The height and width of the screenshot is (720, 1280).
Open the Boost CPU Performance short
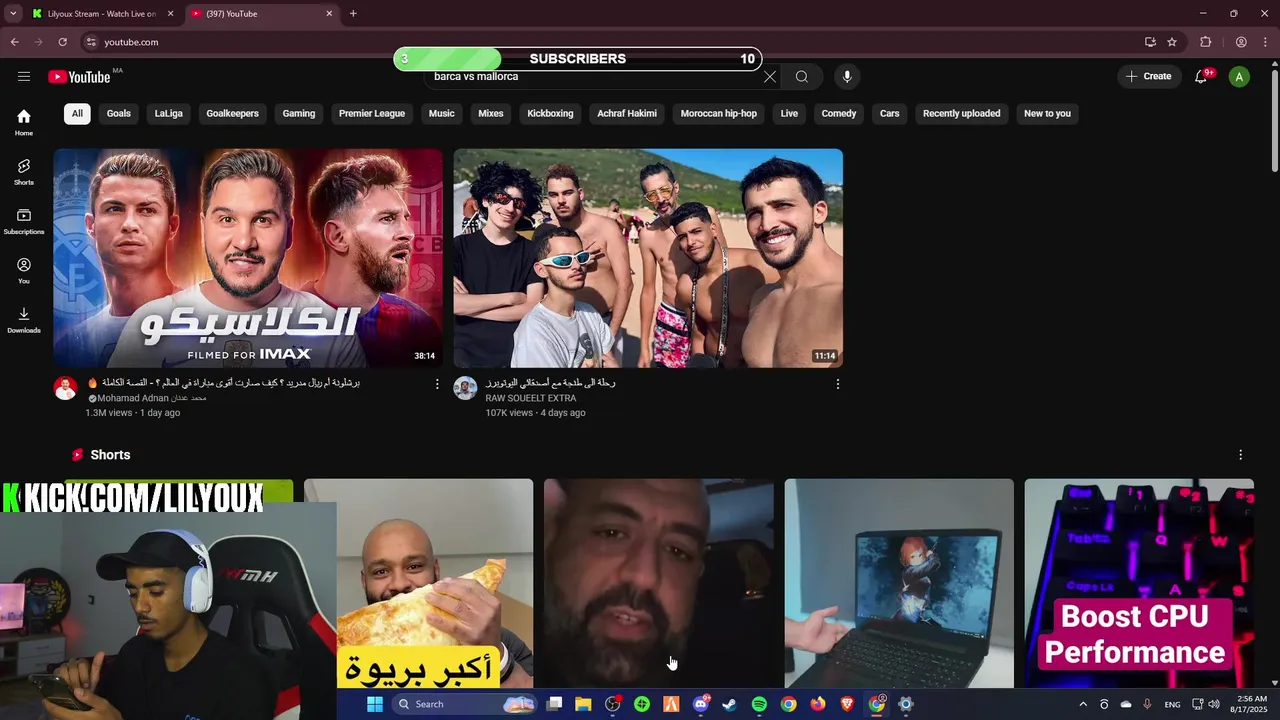click(x=1139, y=583)
